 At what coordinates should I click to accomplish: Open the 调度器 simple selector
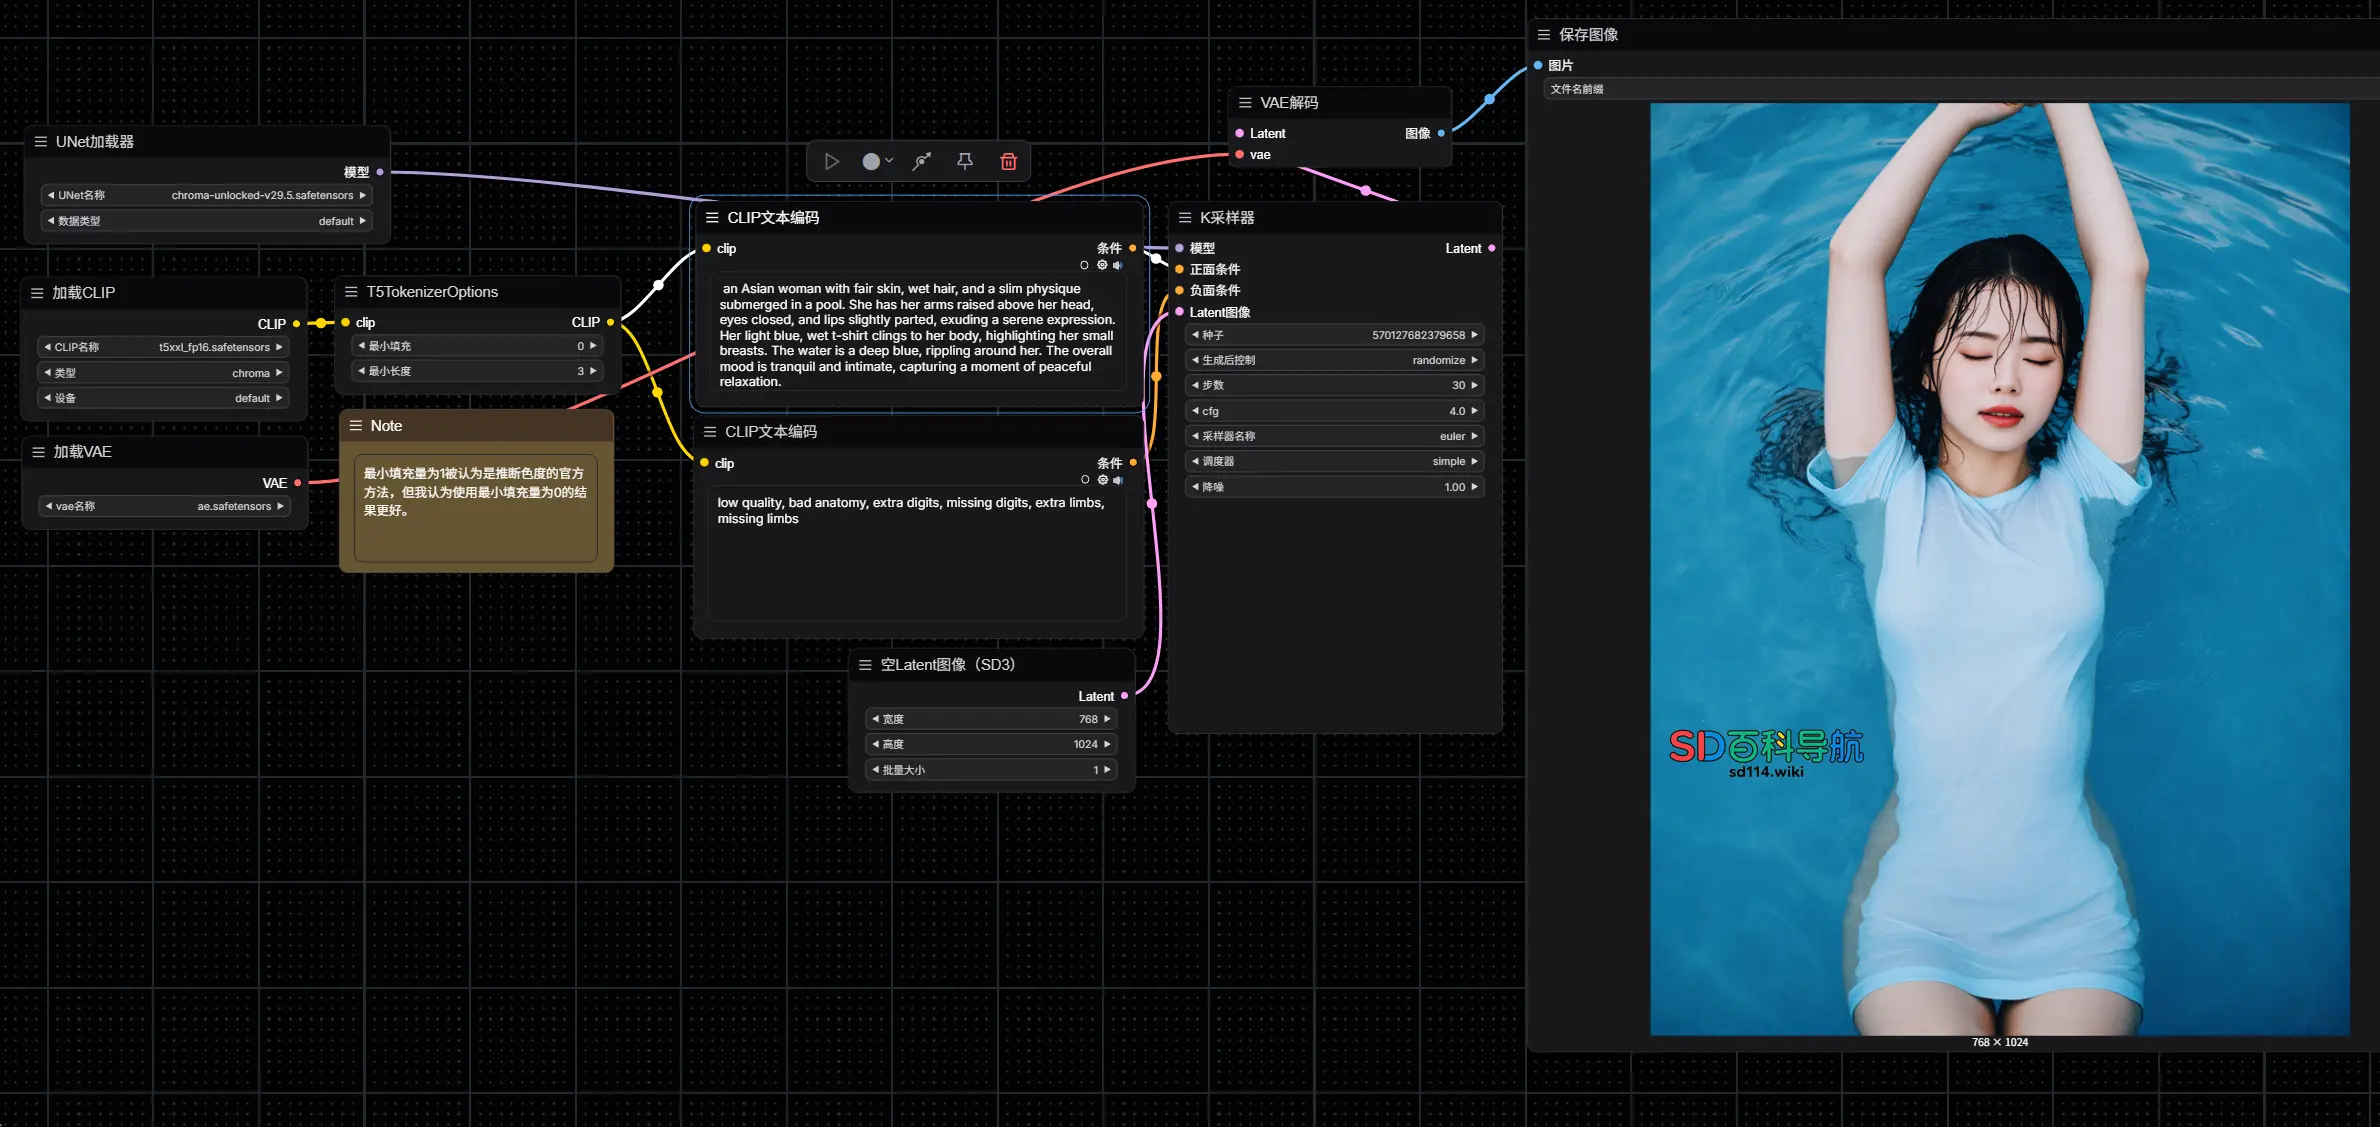point(1334,461)
